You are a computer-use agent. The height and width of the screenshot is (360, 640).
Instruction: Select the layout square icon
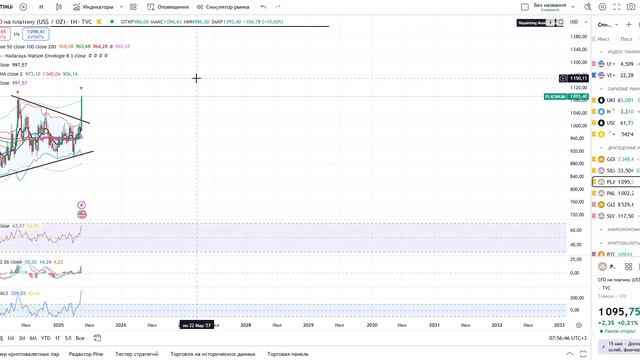coord(525,7)
